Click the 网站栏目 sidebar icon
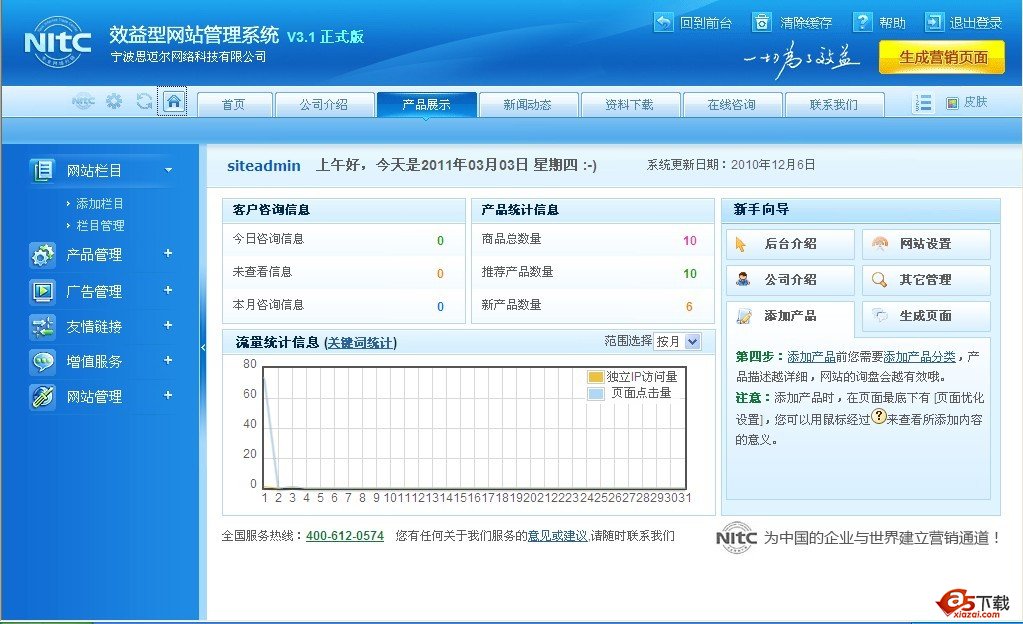1023x624 pixels. tap(42, 170)
